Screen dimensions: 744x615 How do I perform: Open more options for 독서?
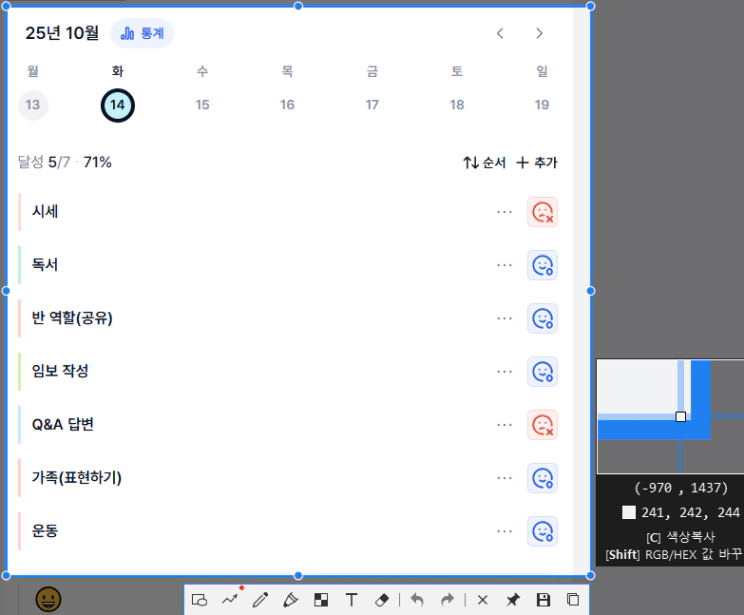pos(504,265)
